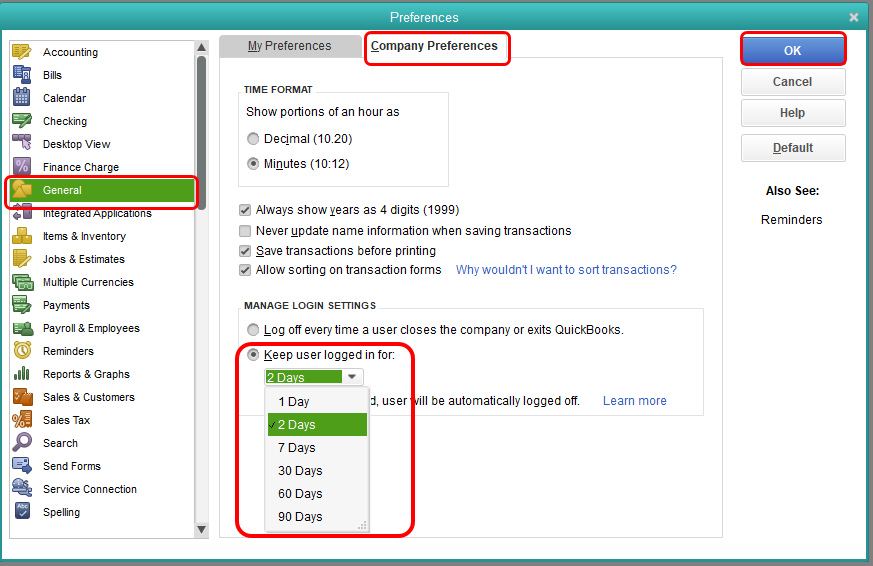Open the Learn more link
This screenshot has width=873, height=566.
pyautogui.click(x=634, y=401)
